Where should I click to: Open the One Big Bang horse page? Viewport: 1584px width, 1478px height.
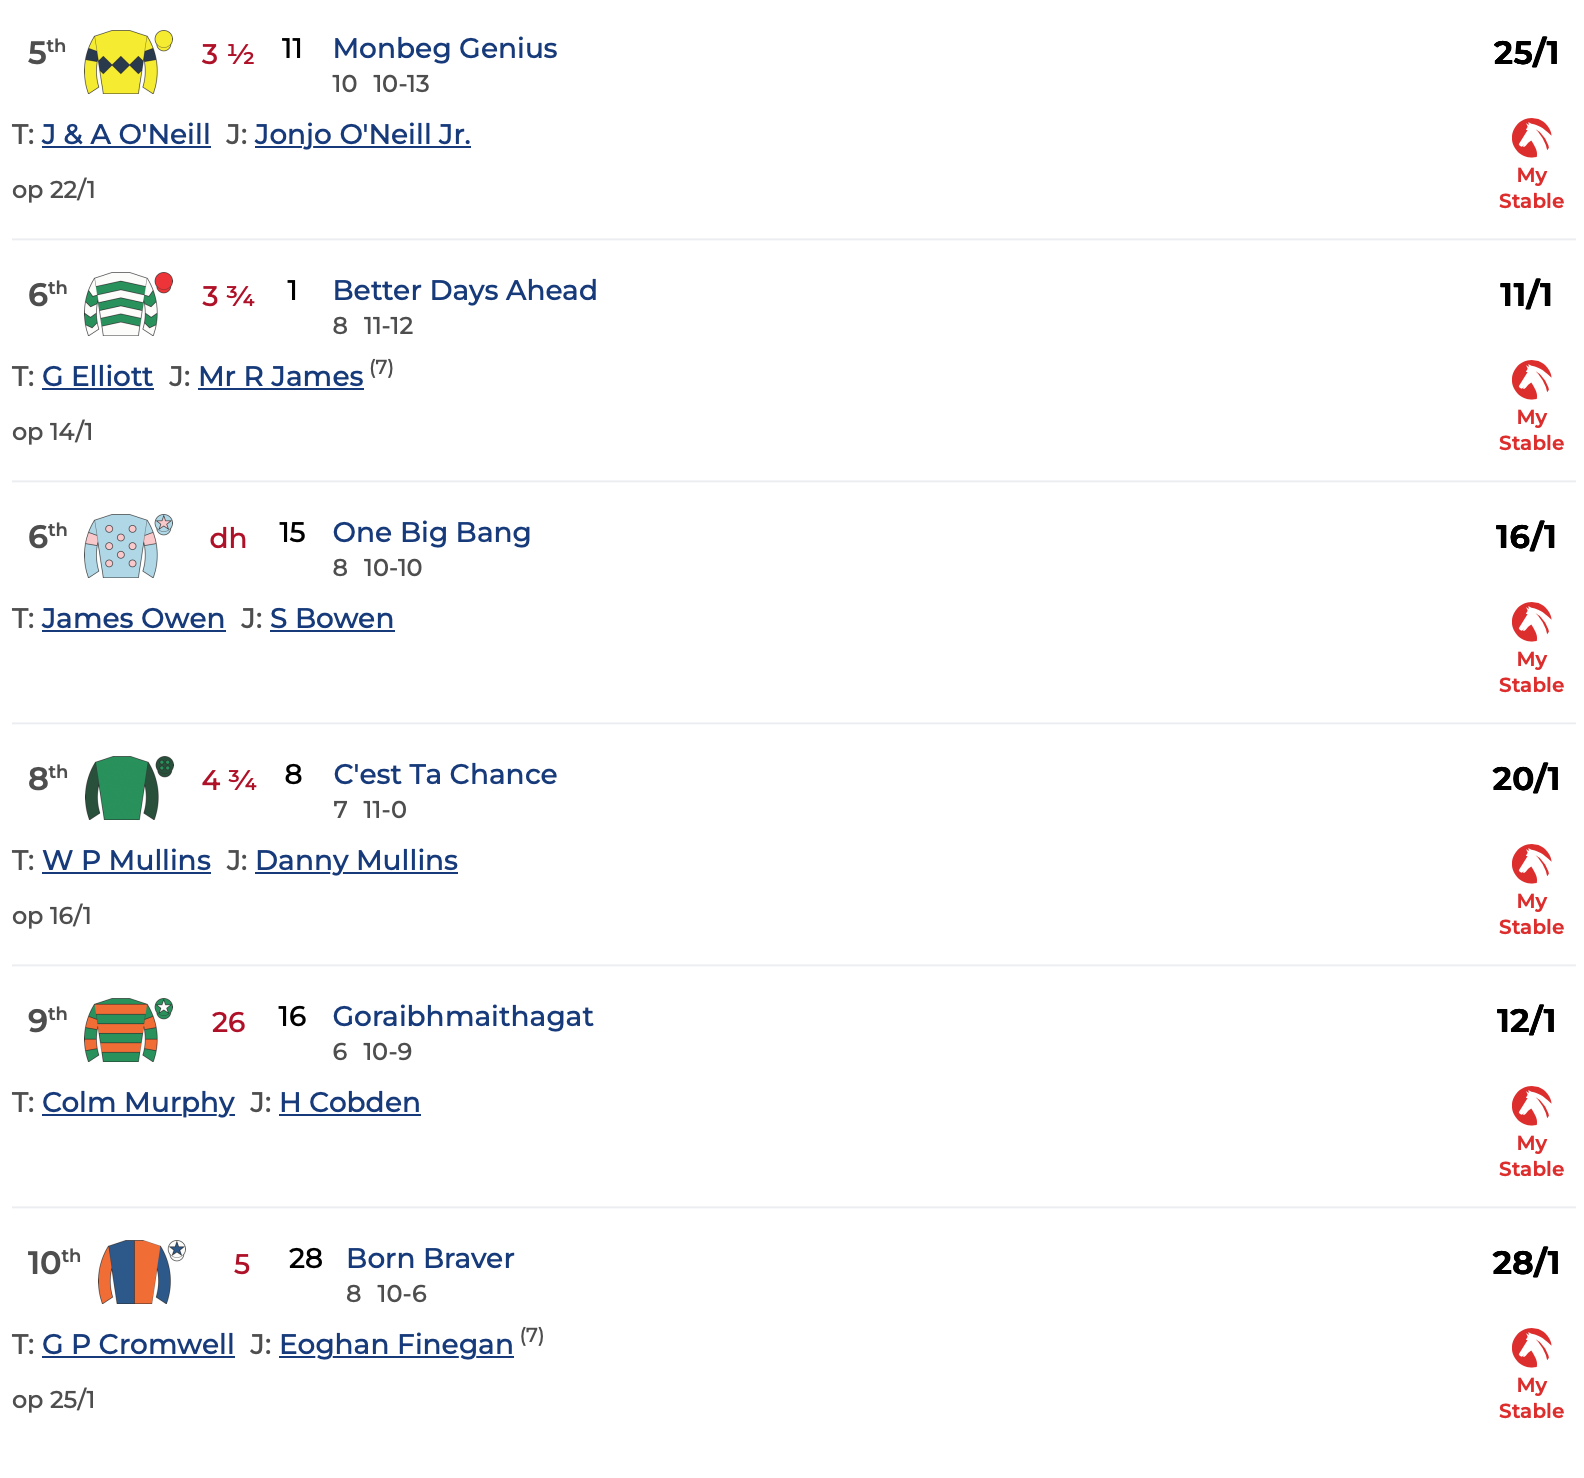click(x=431, y=532)
